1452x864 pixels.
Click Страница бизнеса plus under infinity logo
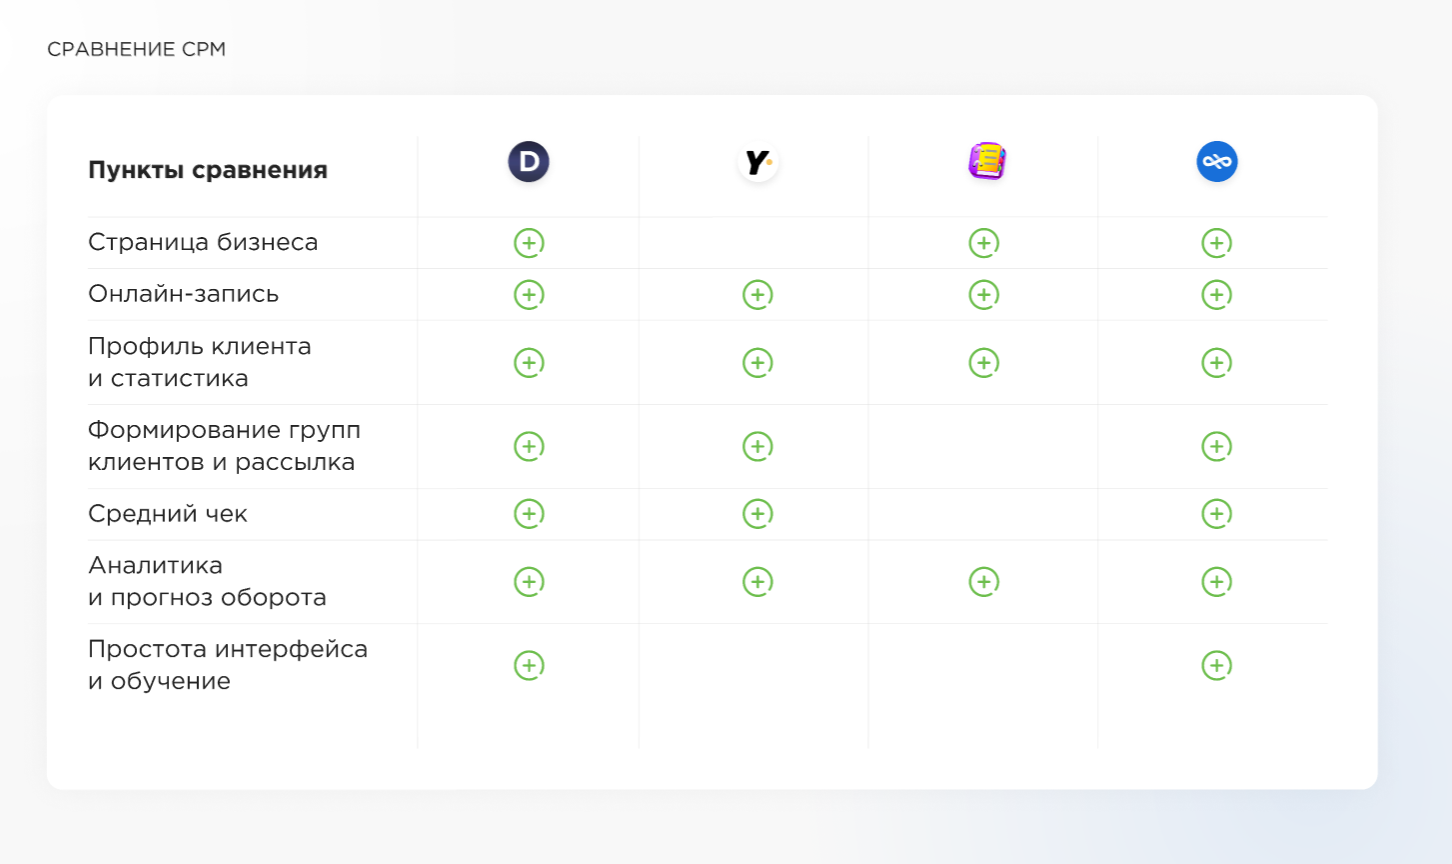1217,243
